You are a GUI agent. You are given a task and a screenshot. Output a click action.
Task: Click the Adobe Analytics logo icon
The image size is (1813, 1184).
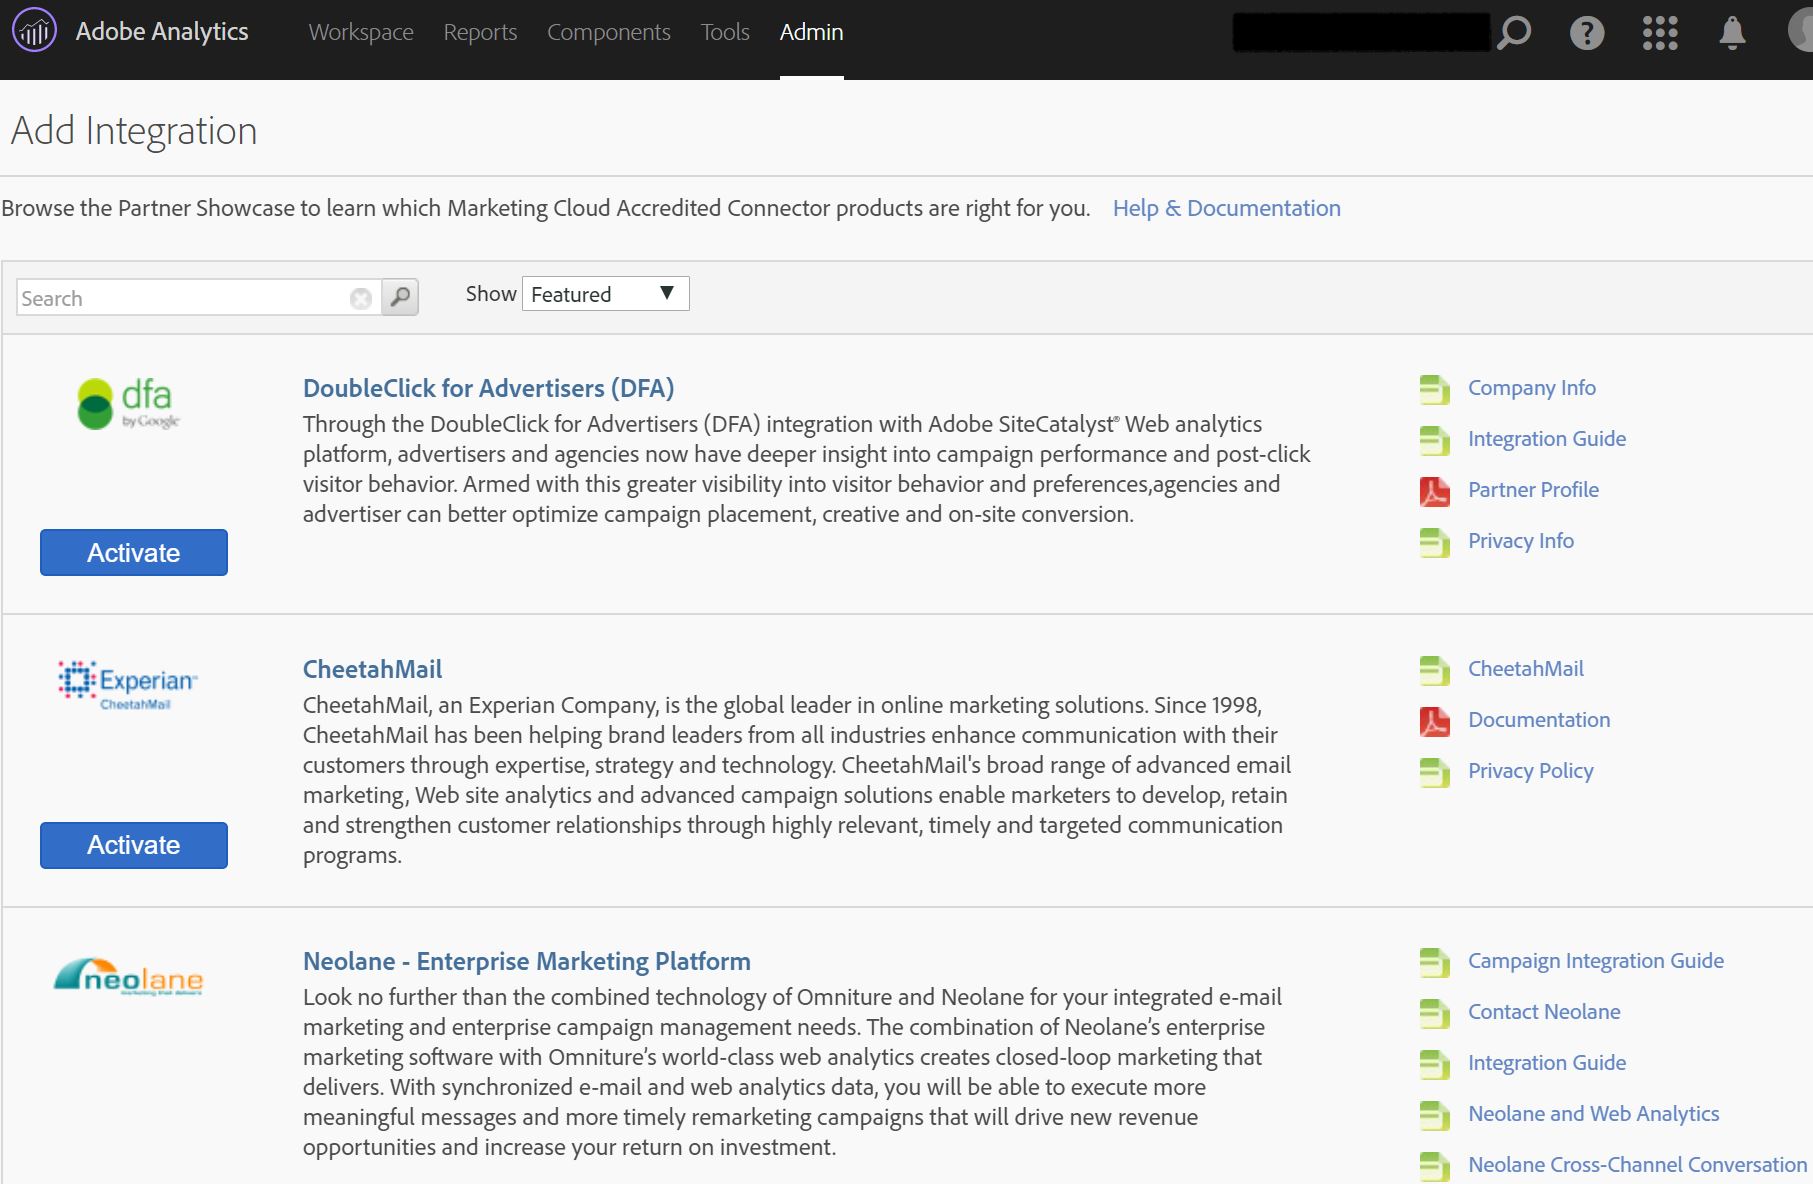[34, 32]
